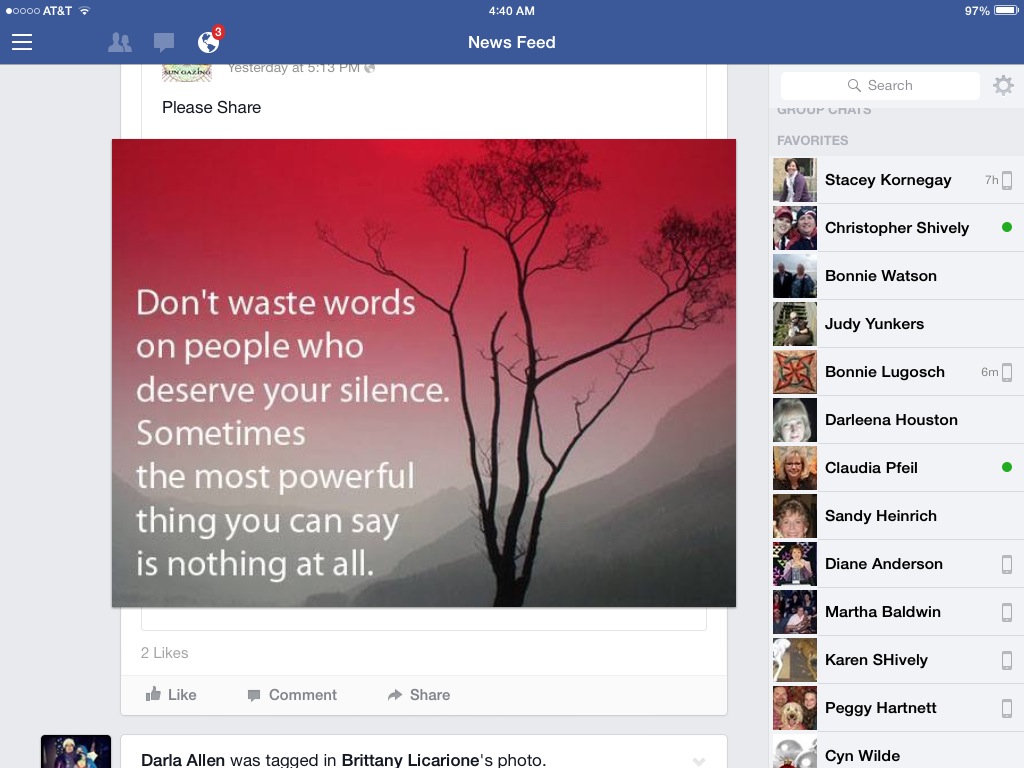Open the red tree quote image
The image size is (1024, 768).
point(424,373)
